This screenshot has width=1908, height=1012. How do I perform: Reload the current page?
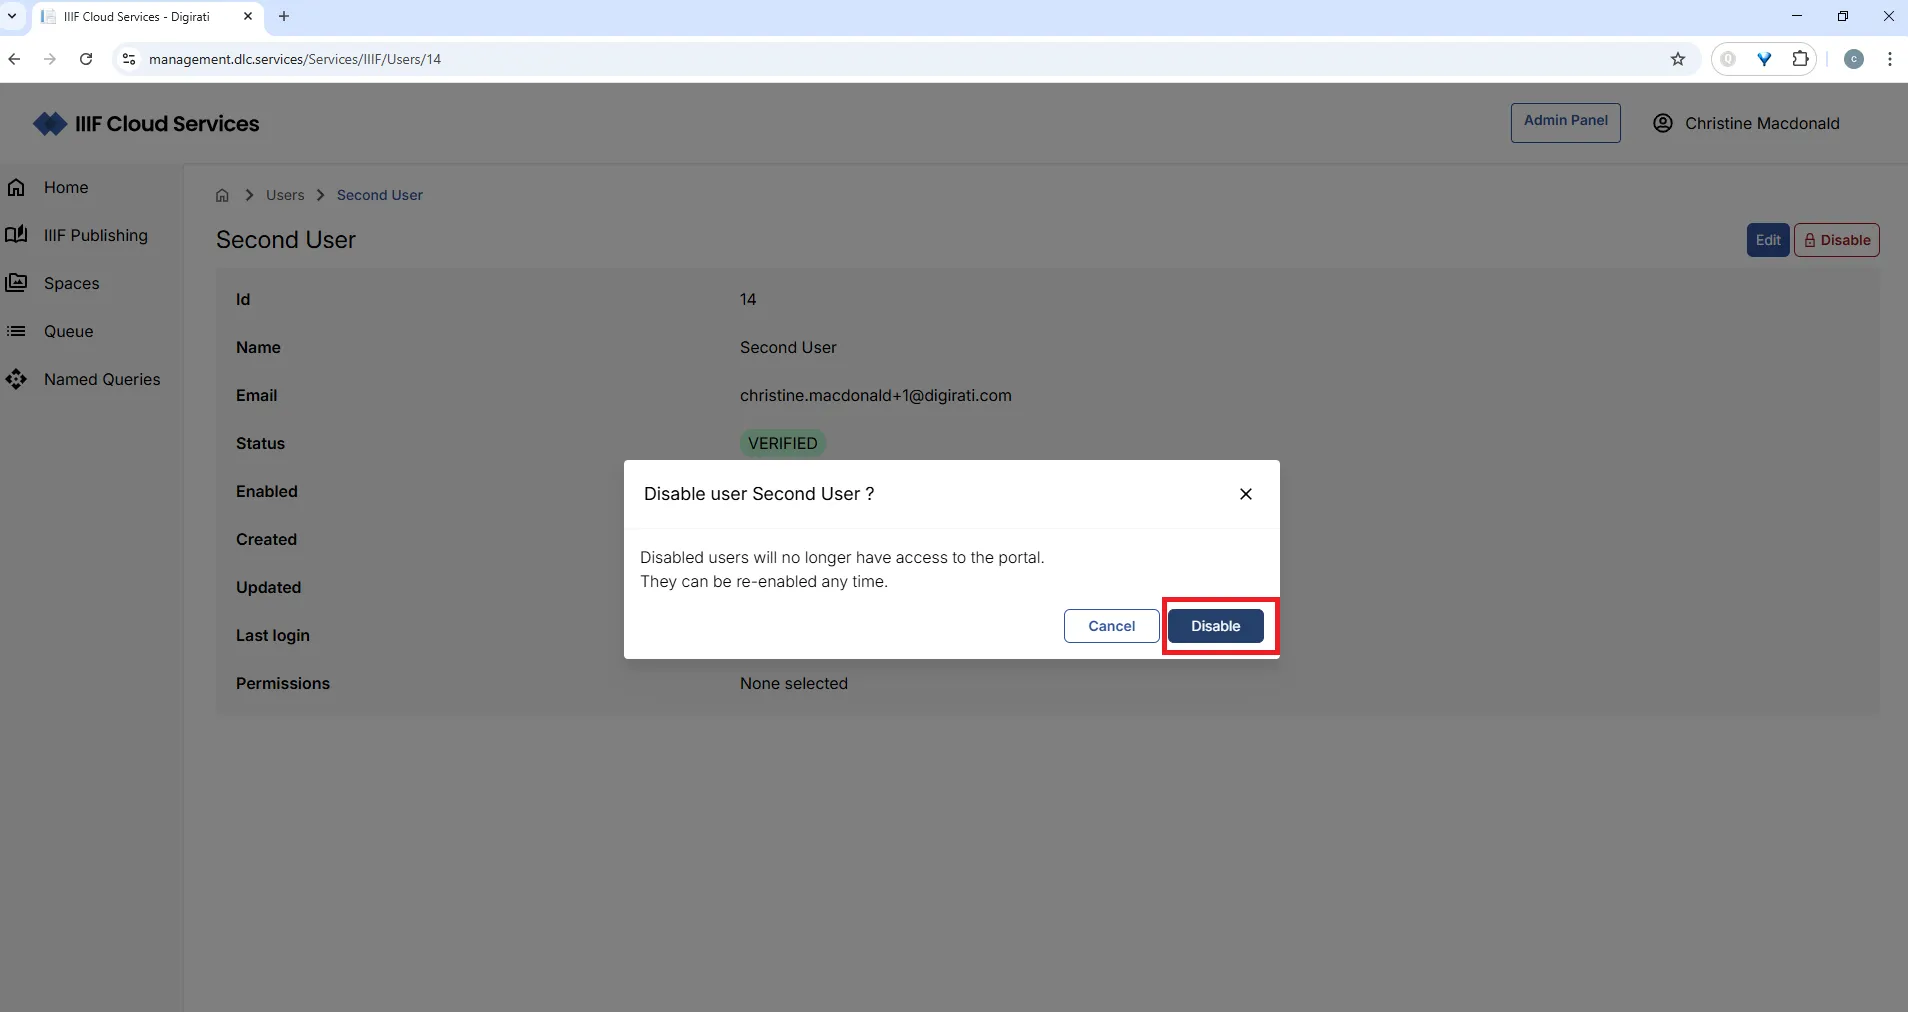click(x=86, y=59)
